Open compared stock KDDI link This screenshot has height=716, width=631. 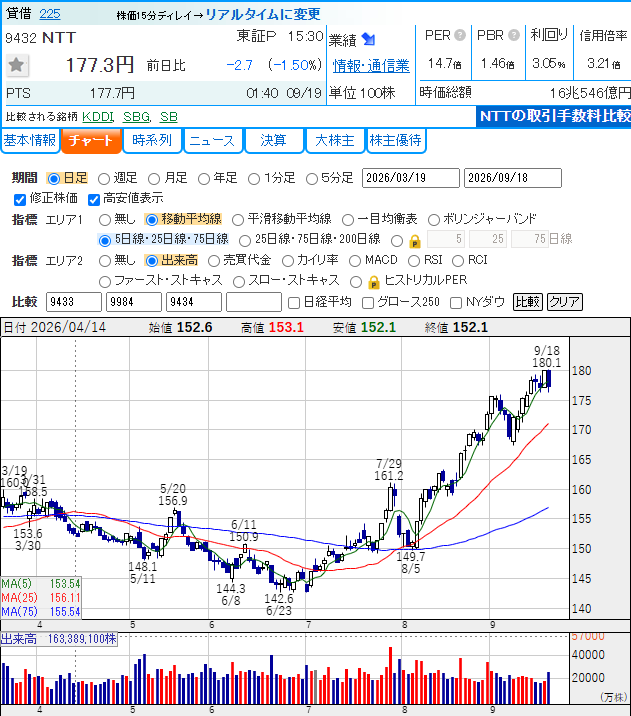[98, 117]
